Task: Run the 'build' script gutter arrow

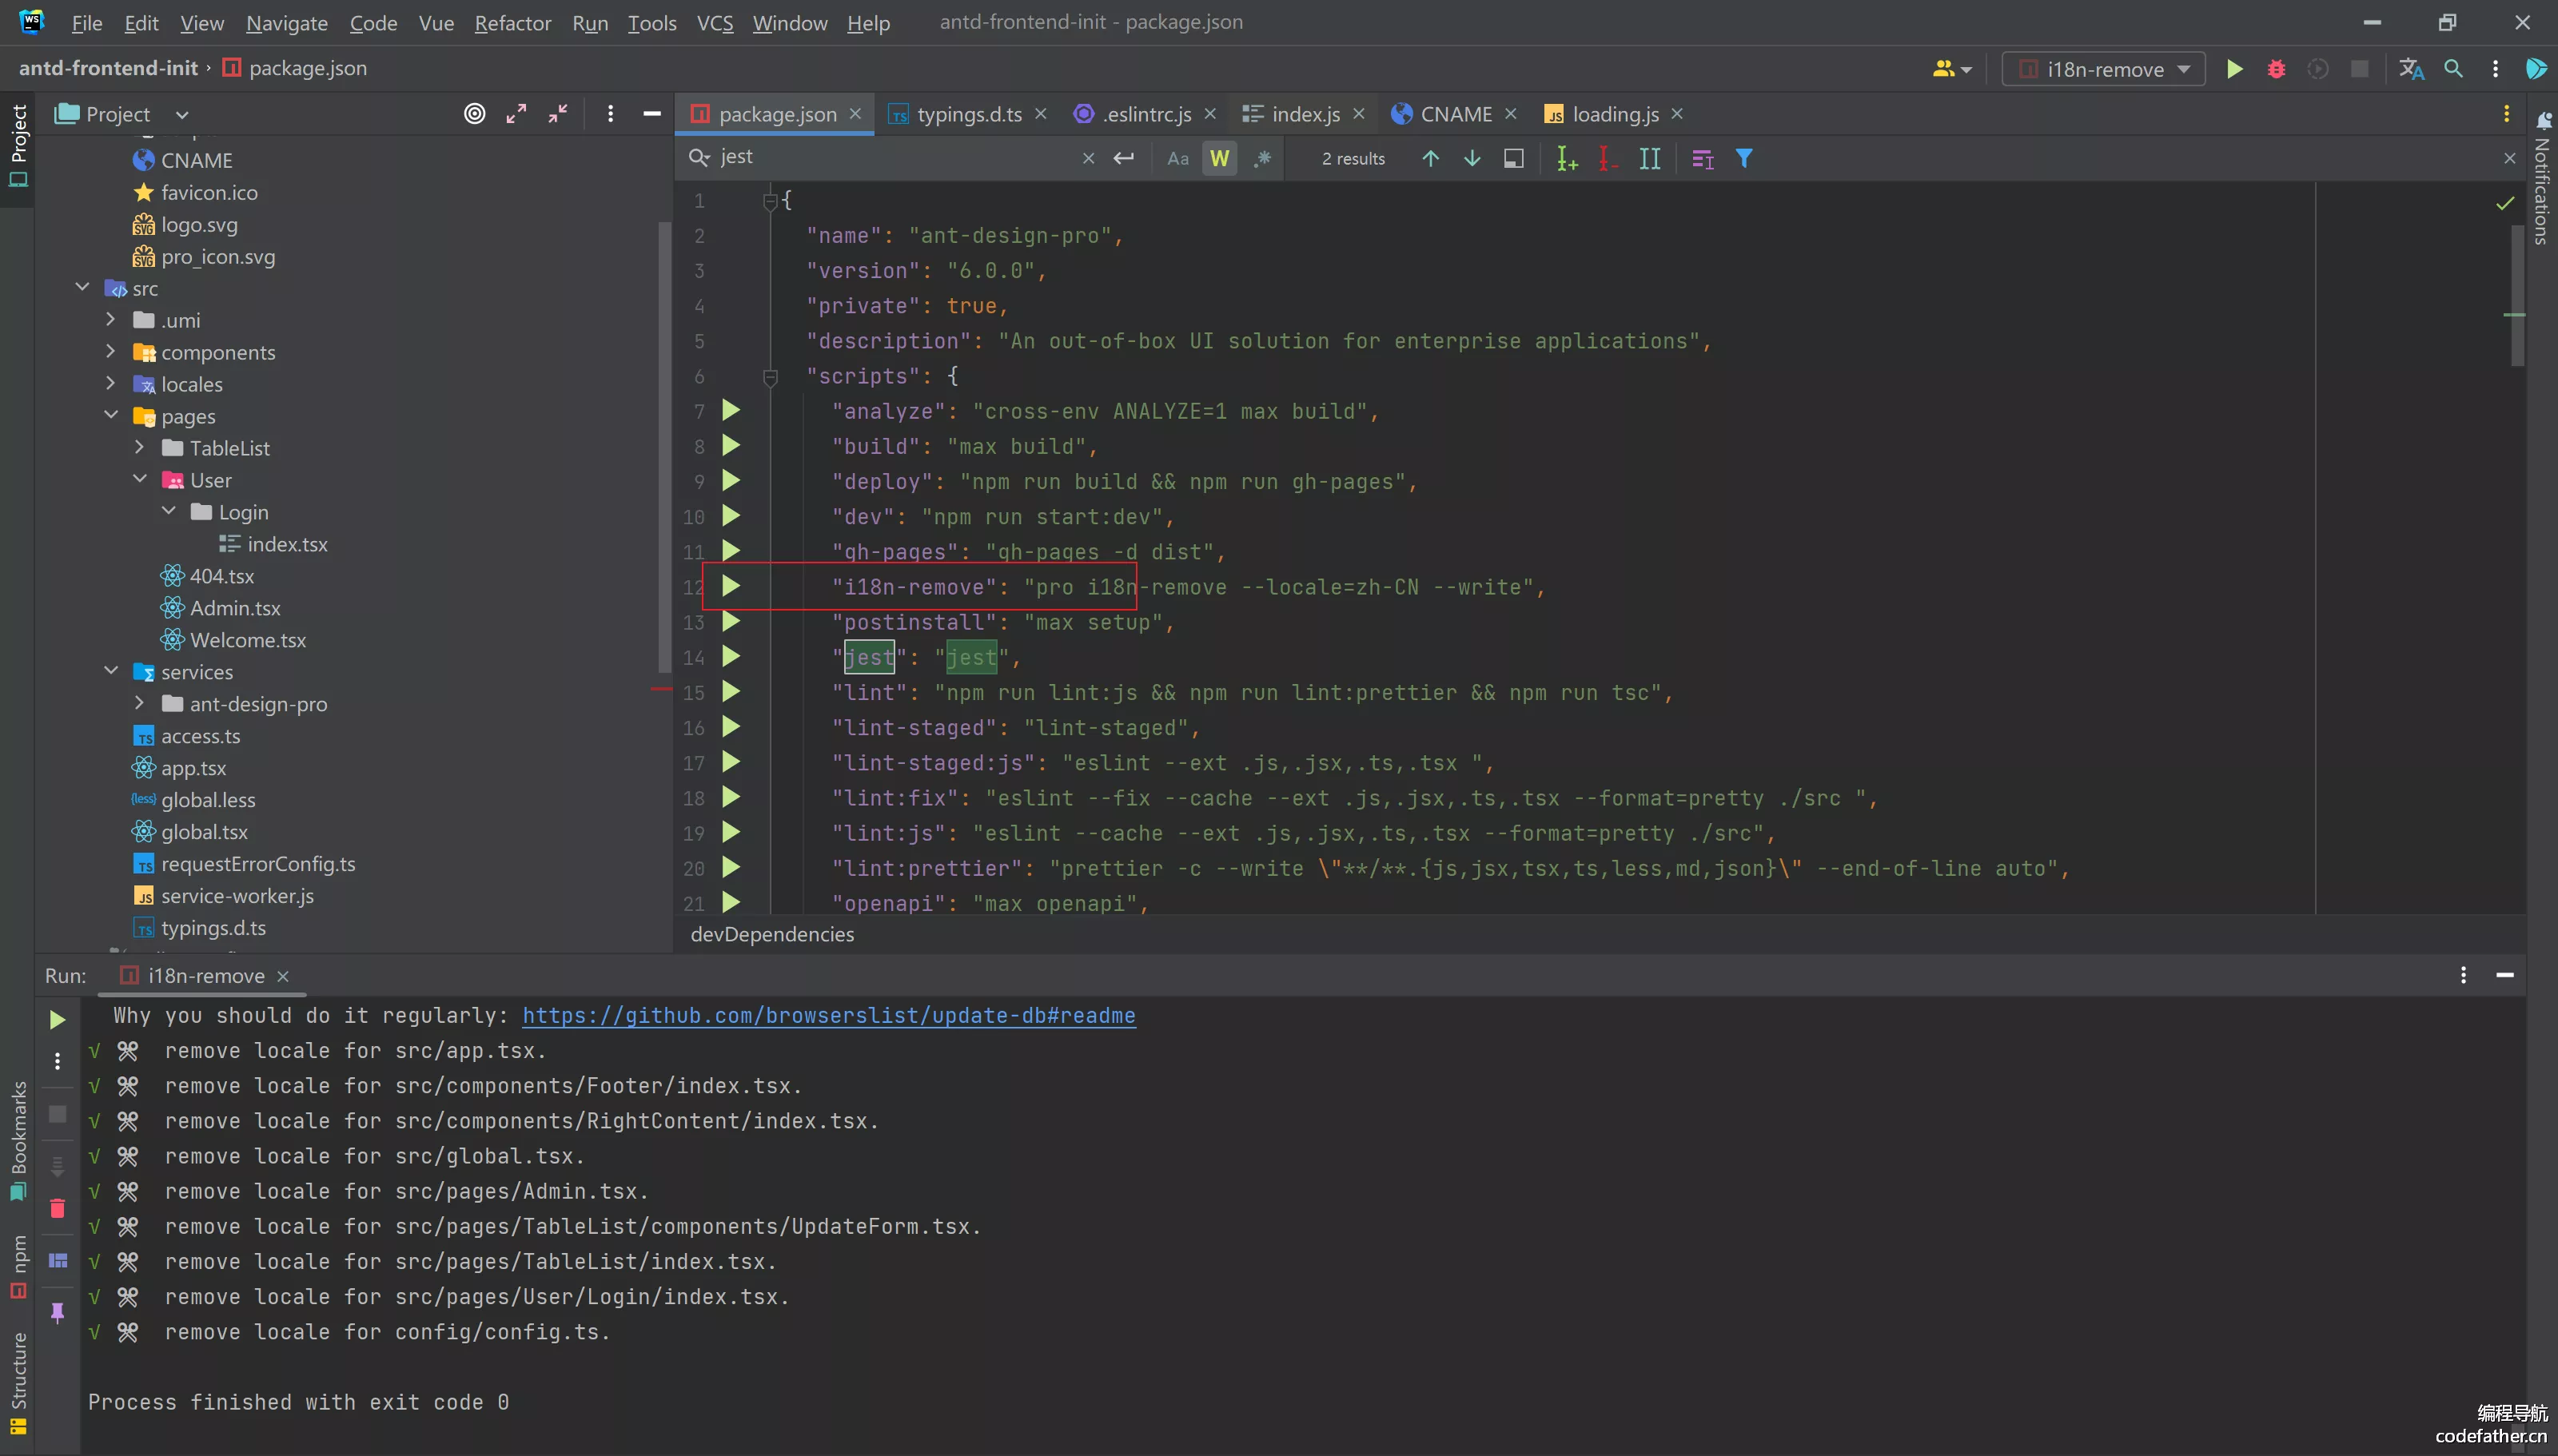Action: click(x=731, y=446)
